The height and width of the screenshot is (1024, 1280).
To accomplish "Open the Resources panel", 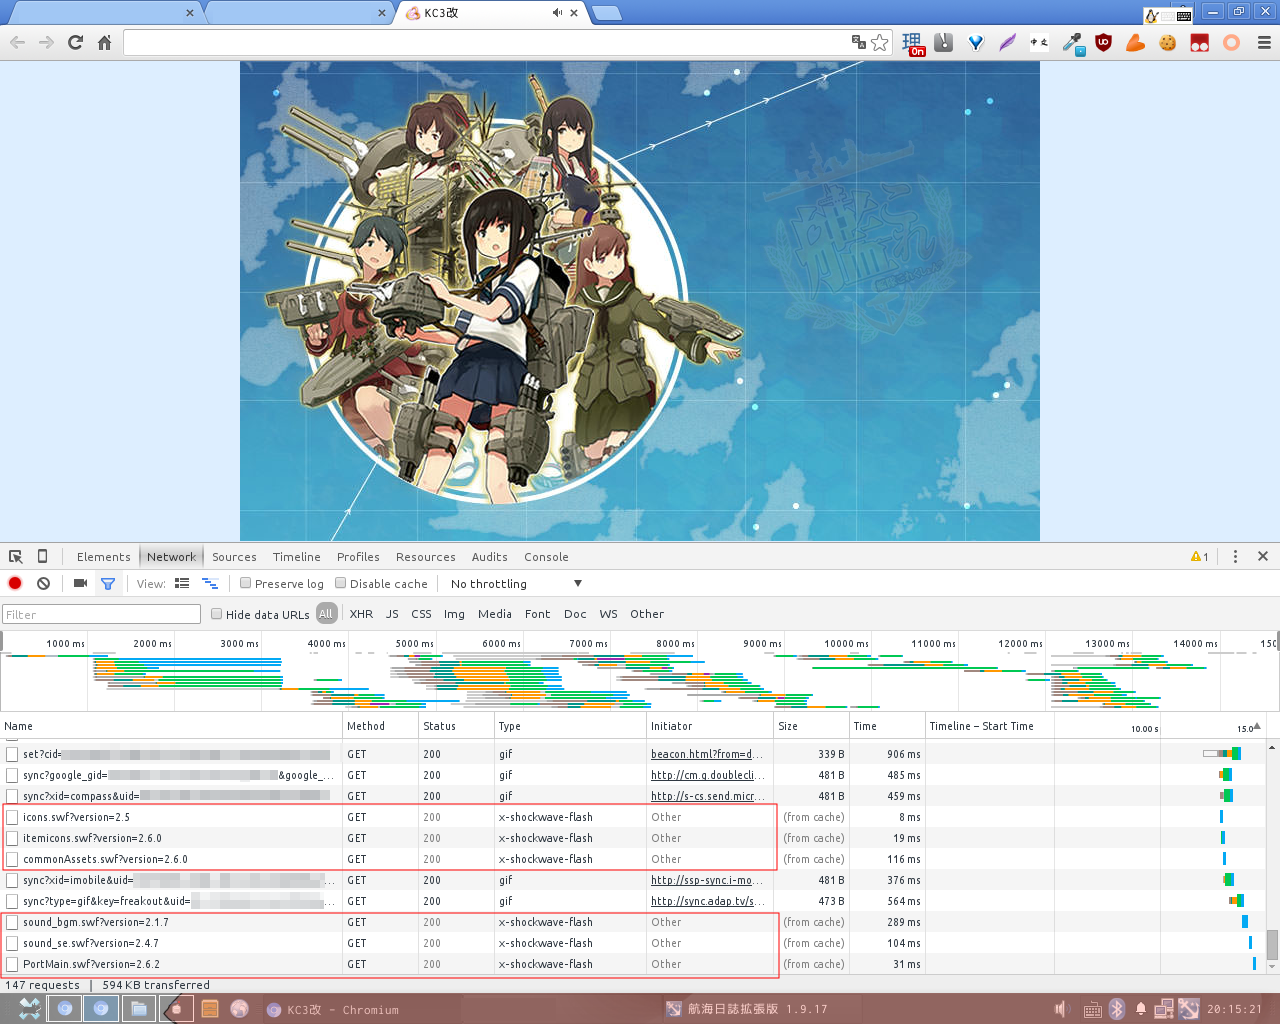I will (426, 557).
